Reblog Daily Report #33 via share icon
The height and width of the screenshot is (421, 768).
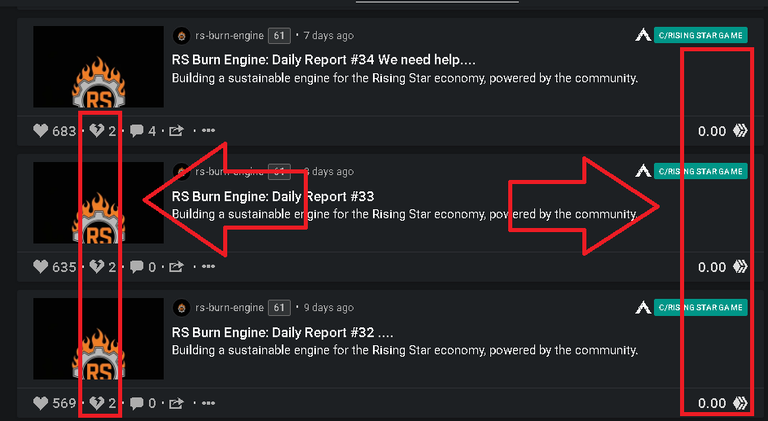click(x=176, y=267)
